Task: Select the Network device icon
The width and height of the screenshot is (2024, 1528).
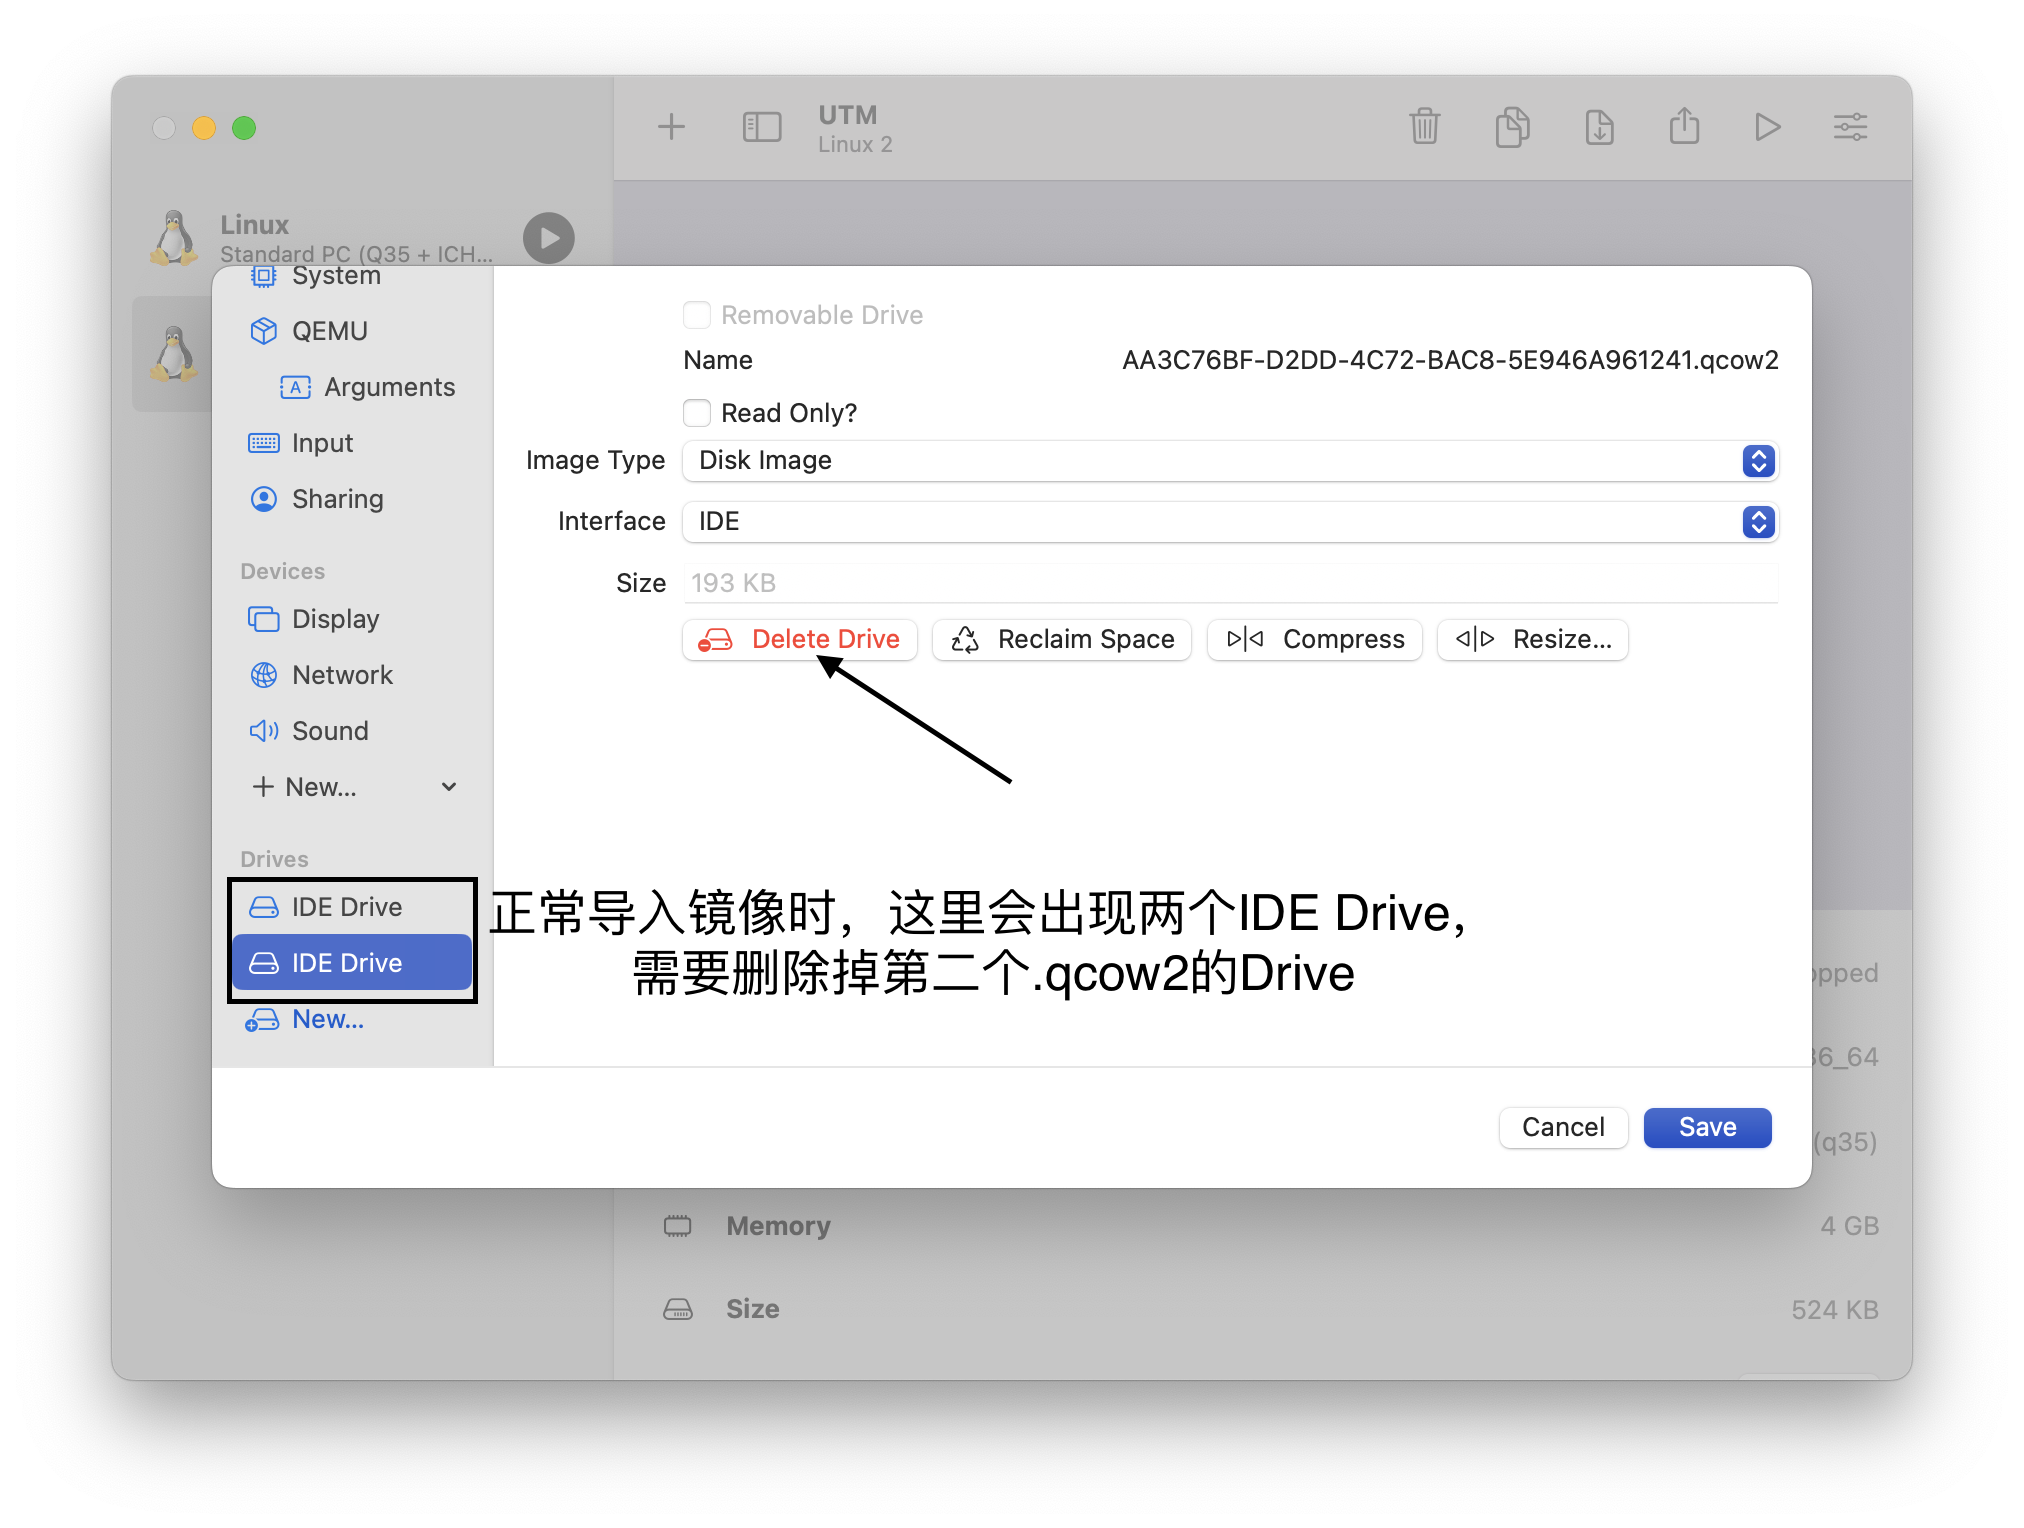Action: point(262,674)
